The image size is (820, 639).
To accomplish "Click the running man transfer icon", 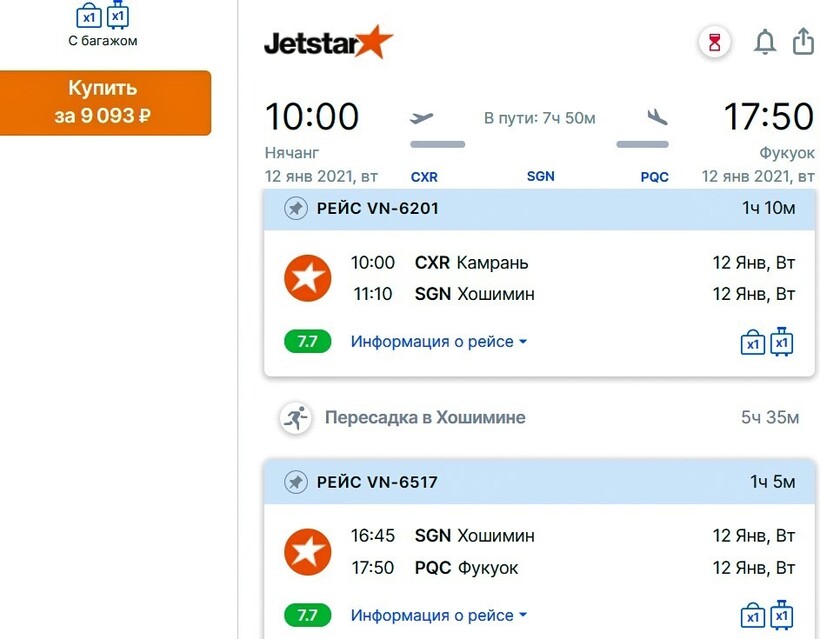I will (x=295, y=418).
